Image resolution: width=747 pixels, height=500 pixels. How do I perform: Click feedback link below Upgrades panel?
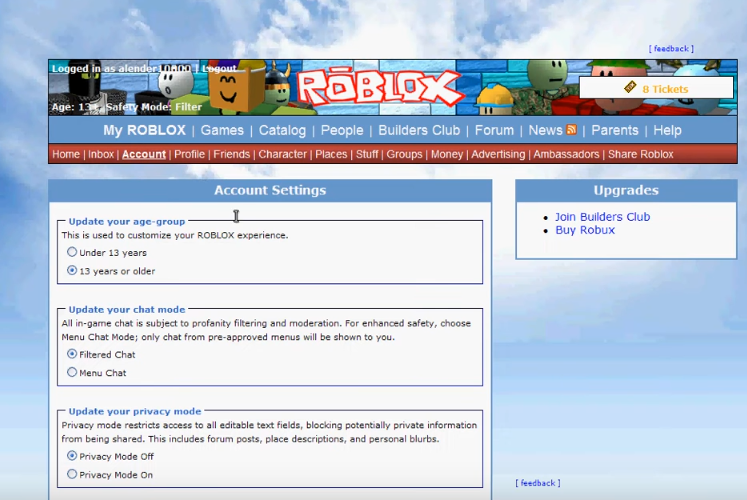click(x=537, y=483)
